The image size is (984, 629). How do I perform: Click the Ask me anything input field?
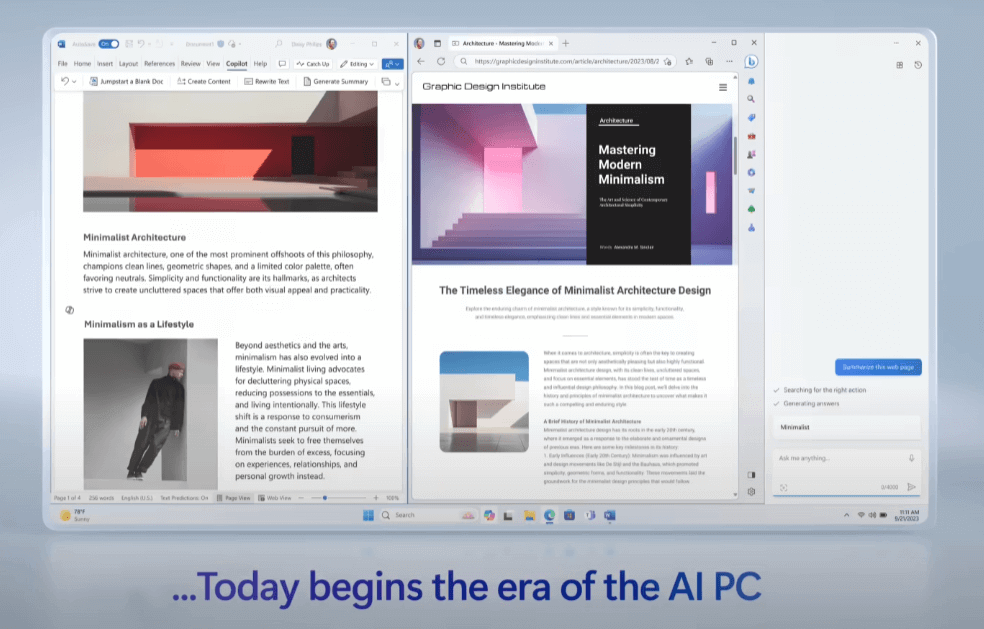point(840,456)
